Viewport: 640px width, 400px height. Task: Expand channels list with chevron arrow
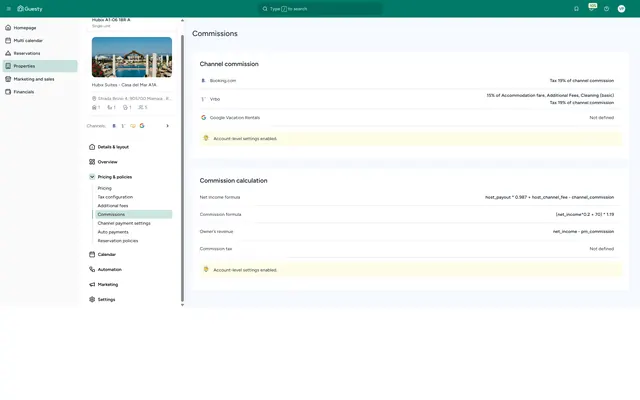[x=167, y=126]
